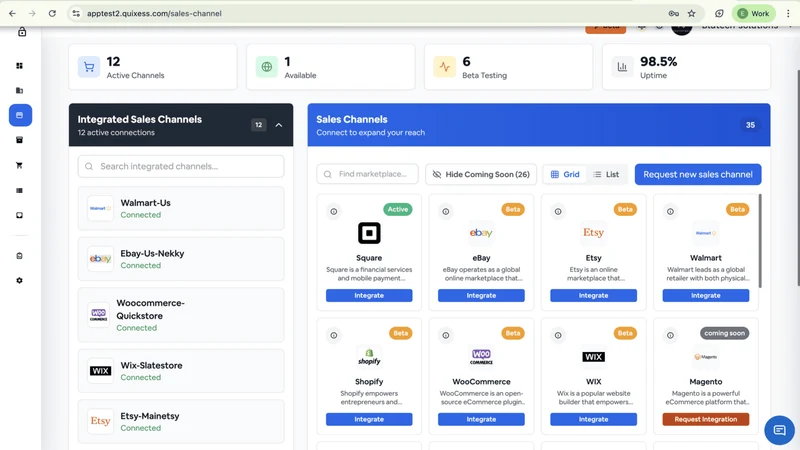Integrate the Wix channel

coord(593,419)
